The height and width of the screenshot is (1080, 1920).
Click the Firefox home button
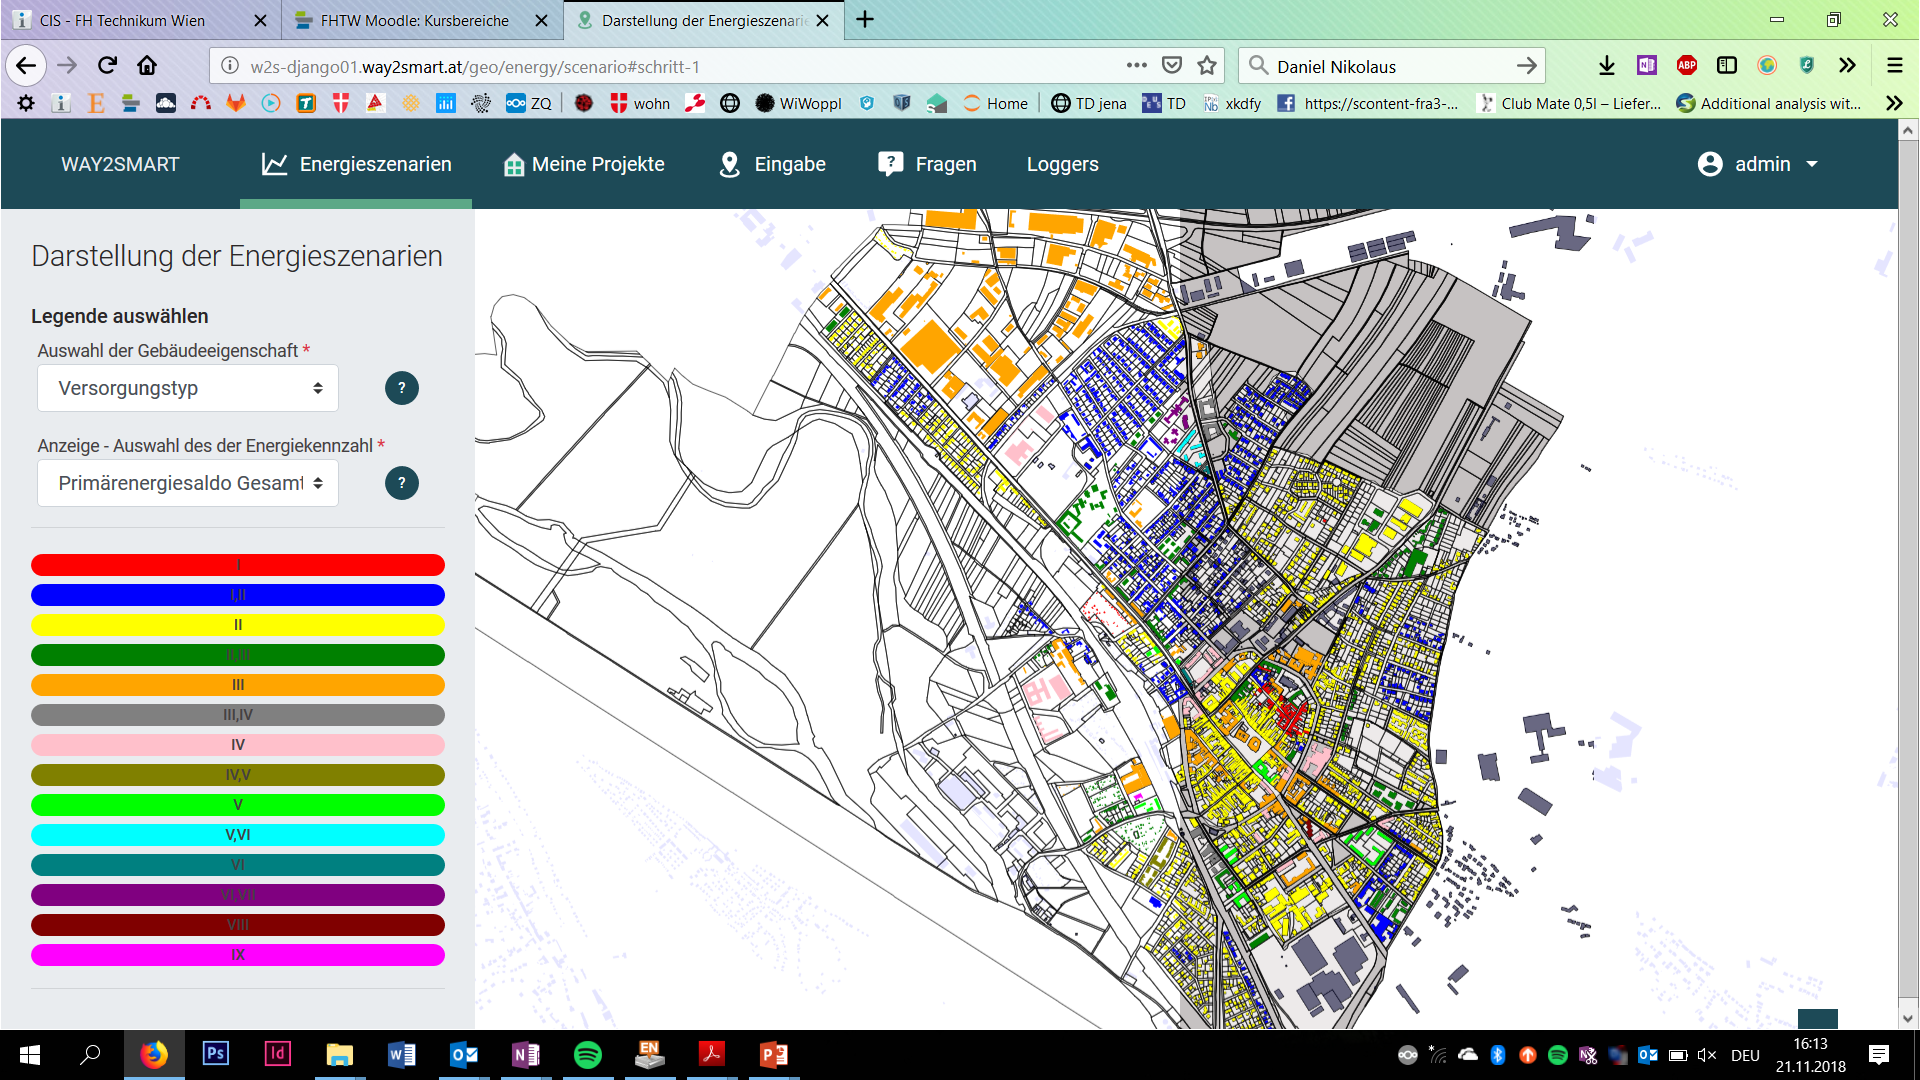pos(147,66)
